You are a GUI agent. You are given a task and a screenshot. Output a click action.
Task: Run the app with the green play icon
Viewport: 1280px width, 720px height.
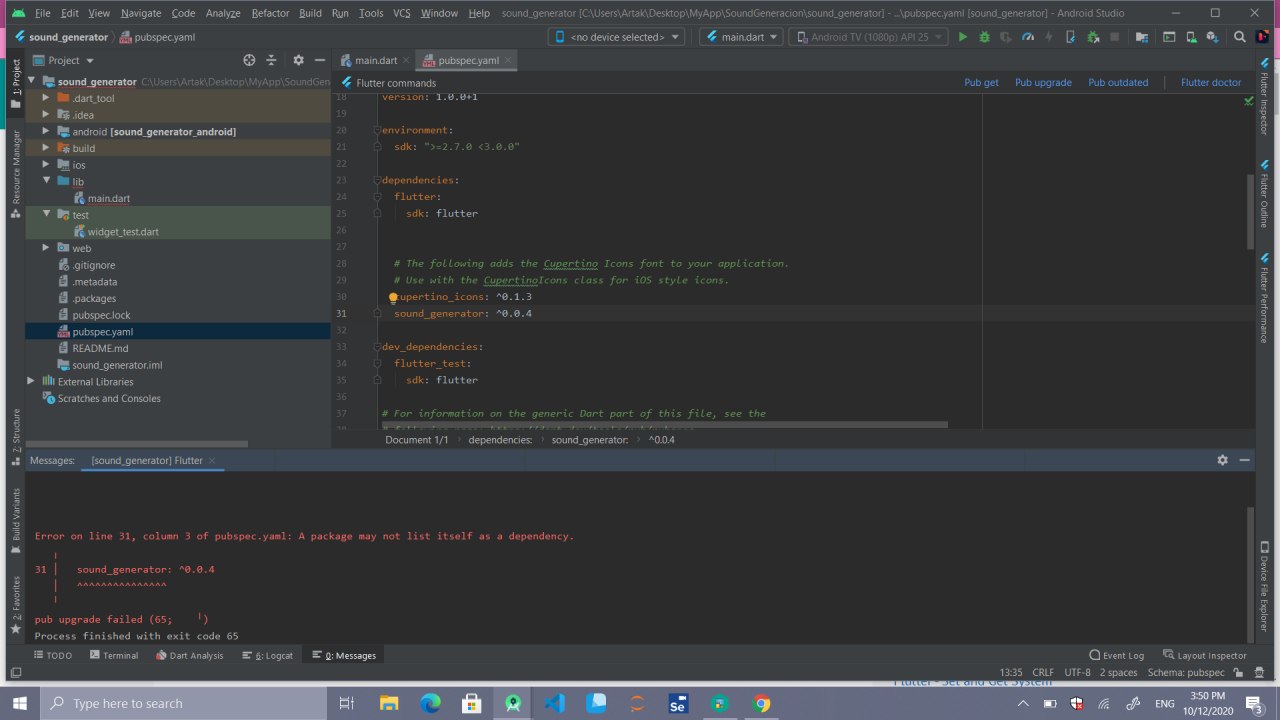coord(963,37)
